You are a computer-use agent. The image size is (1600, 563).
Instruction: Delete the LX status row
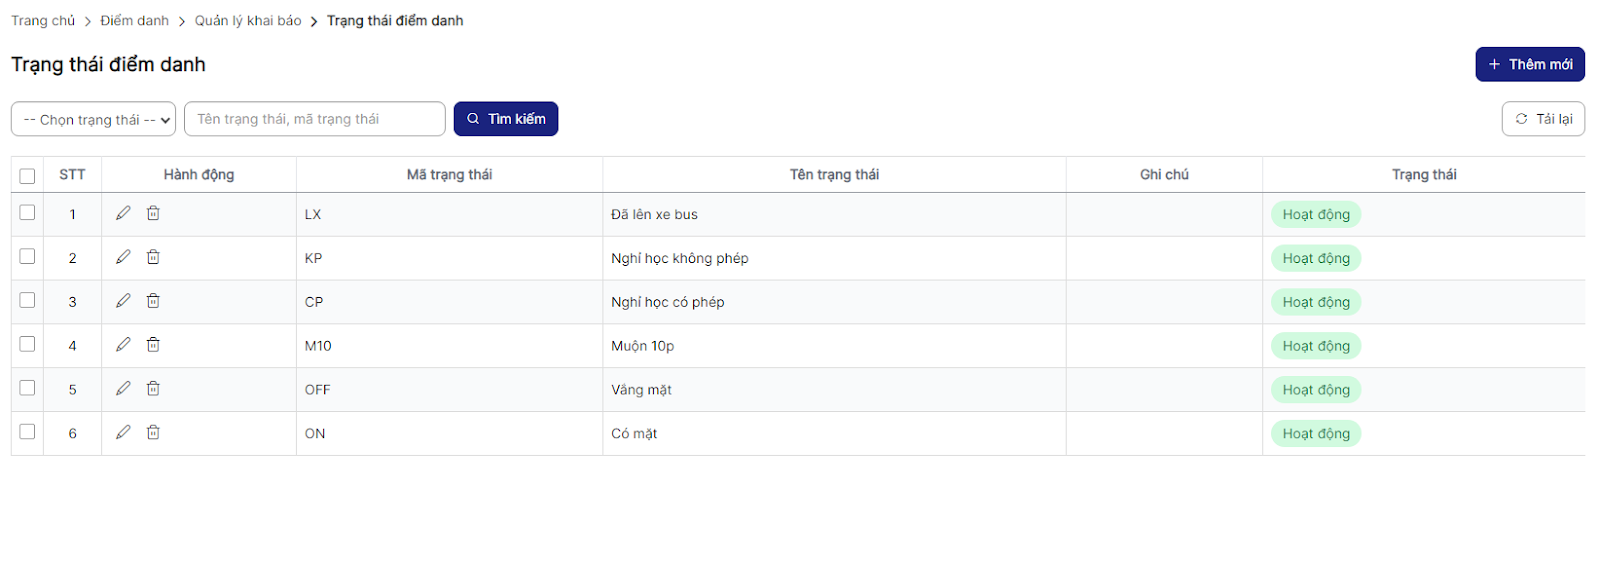coord(153,213)
